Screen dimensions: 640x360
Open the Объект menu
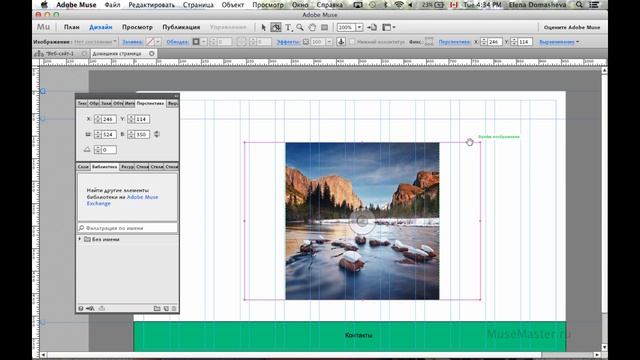[233, 5]
